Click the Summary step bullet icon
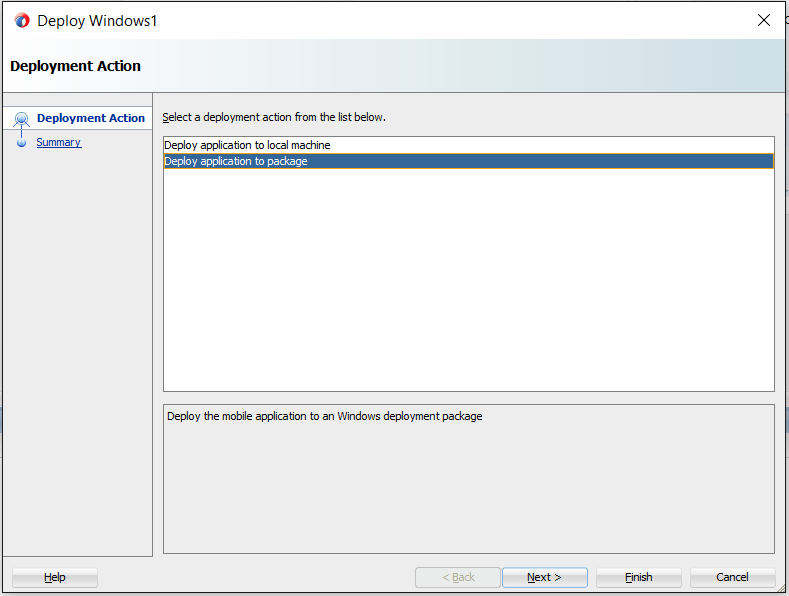789x596 pixels. pos(21,143)
